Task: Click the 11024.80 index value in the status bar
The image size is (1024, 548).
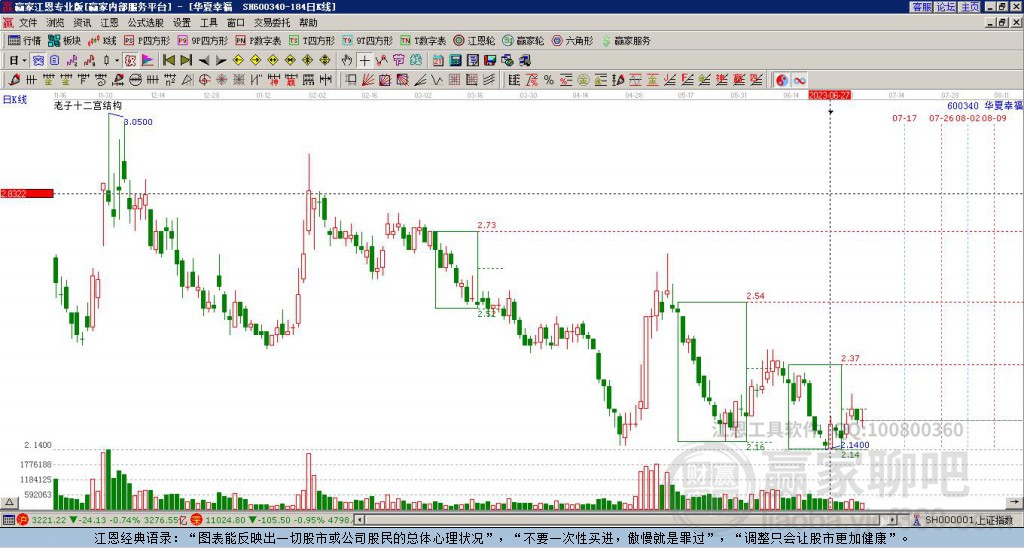Action: pos(227,520)
